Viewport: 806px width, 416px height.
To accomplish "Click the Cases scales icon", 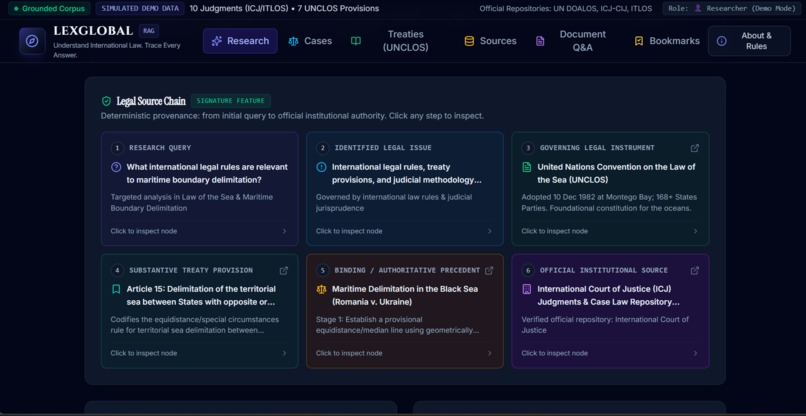I will [x=293, y=41].
